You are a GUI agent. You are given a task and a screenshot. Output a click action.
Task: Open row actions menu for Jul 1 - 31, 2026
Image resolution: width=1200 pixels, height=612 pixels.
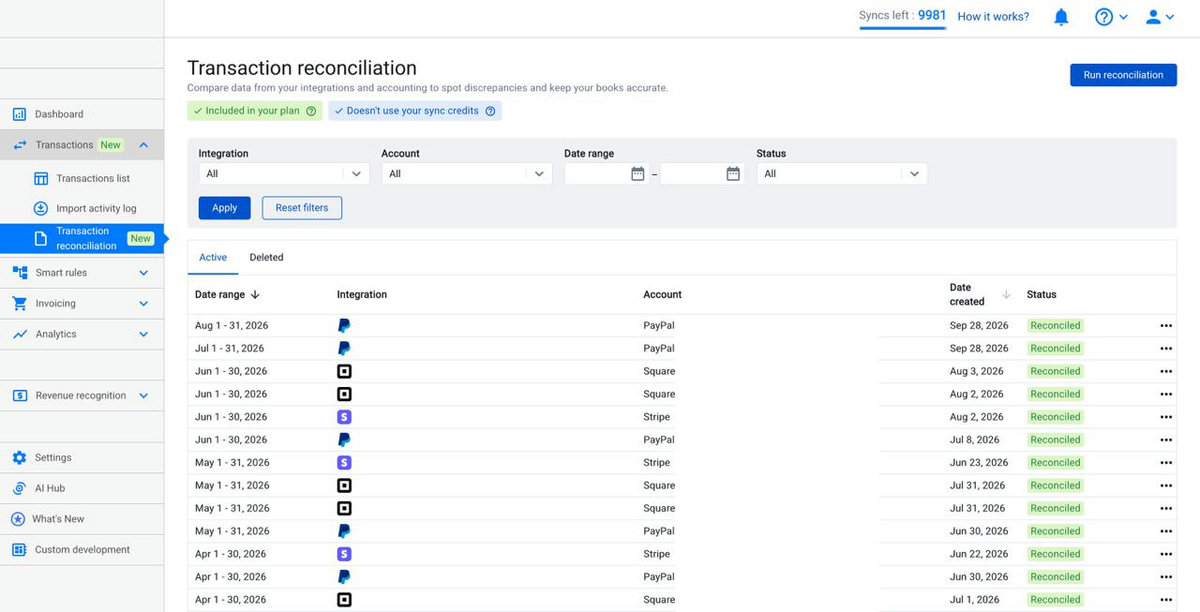tap(1166, 349)
